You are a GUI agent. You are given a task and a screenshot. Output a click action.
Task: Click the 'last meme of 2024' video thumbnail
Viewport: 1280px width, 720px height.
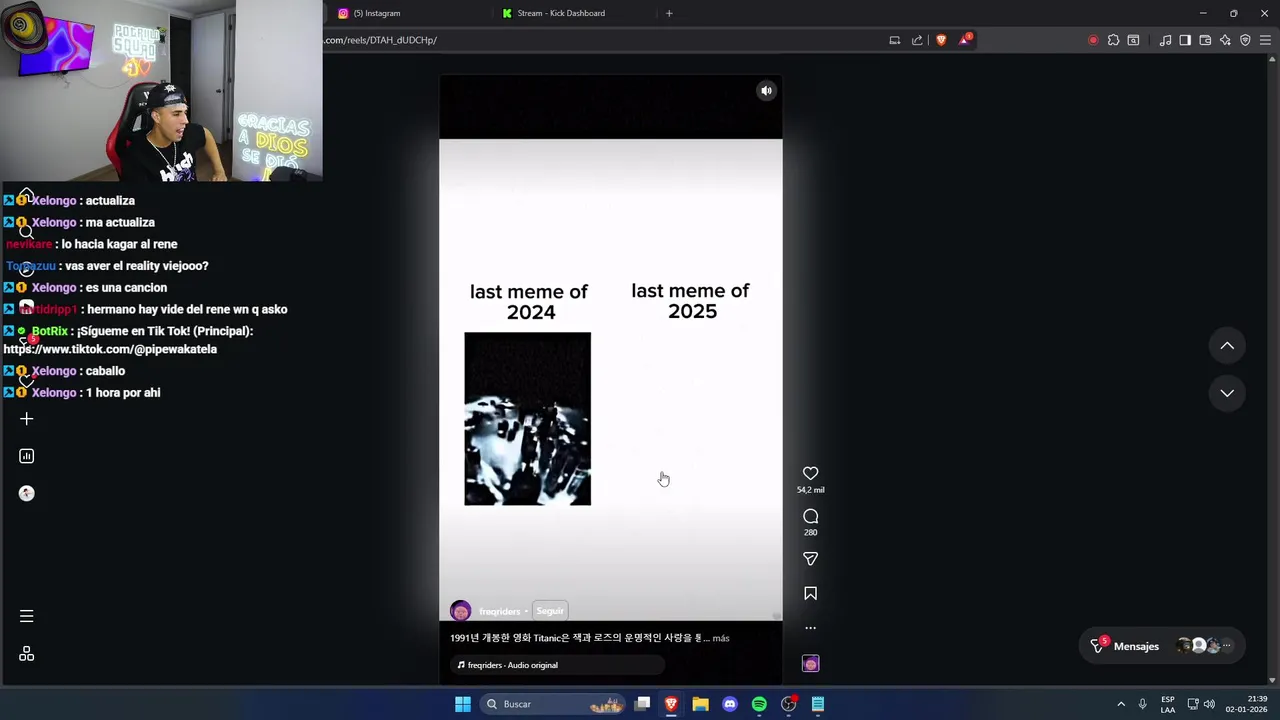click(527, 419)
